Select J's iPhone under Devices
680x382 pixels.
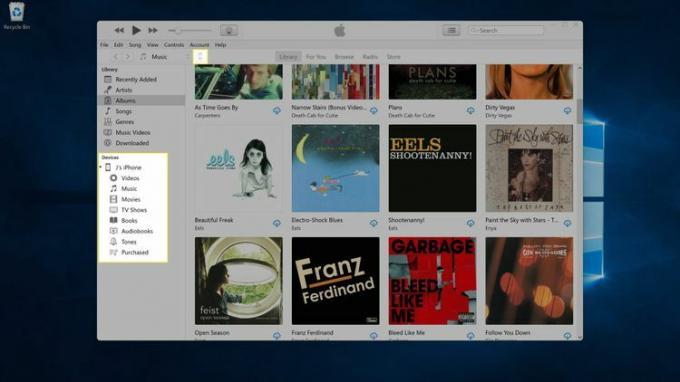[128, 167]
